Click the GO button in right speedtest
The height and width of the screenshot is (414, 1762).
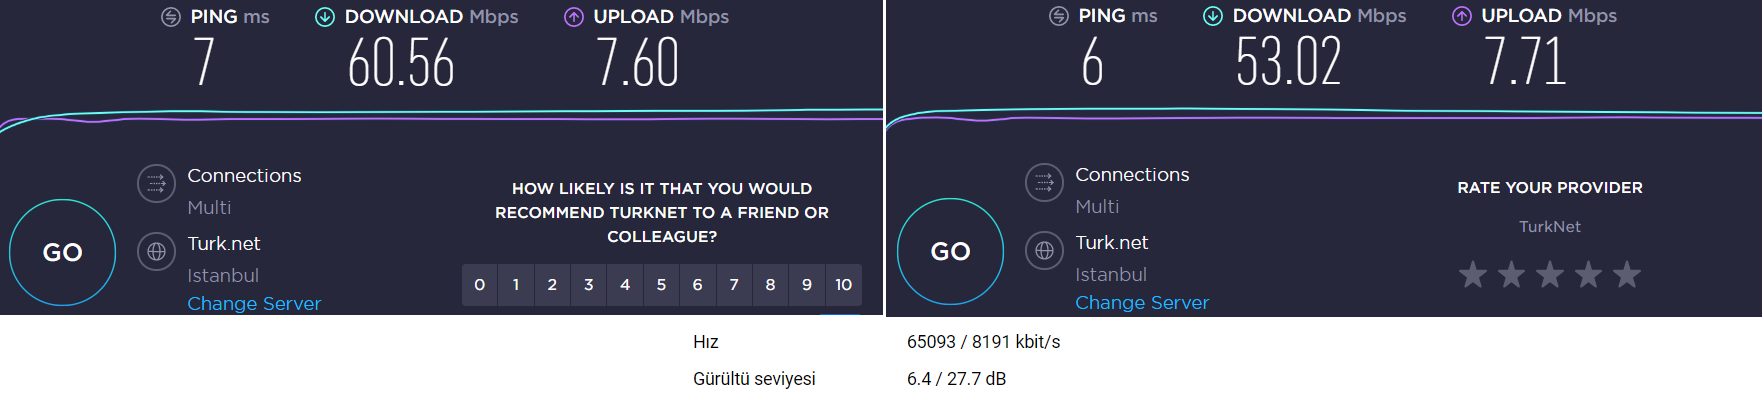click(x=950, y=251)
